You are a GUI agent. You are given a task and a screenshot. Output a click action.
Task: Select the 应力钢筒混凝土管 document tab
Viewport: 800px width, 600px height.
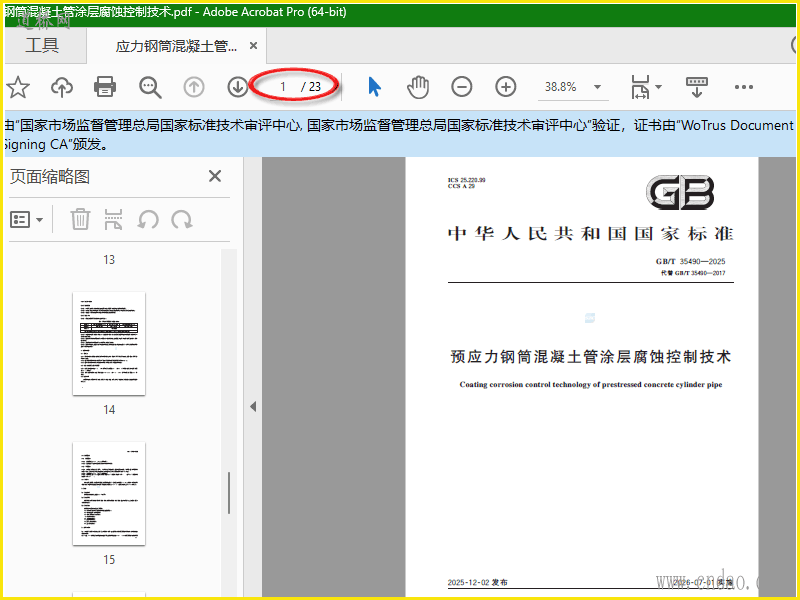point(176,46)
